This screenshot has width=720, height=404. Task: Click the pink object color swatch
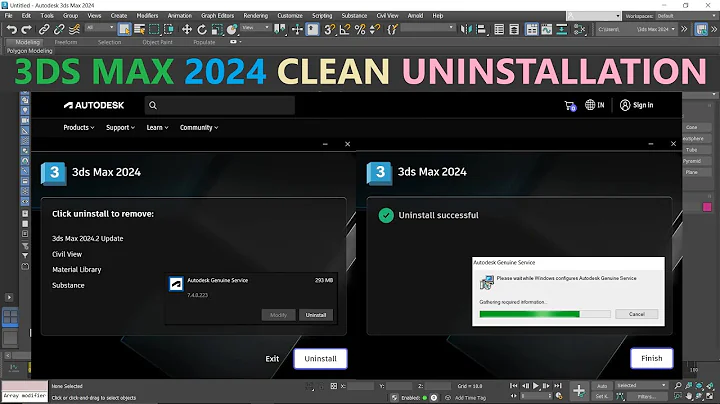(707, 207)
